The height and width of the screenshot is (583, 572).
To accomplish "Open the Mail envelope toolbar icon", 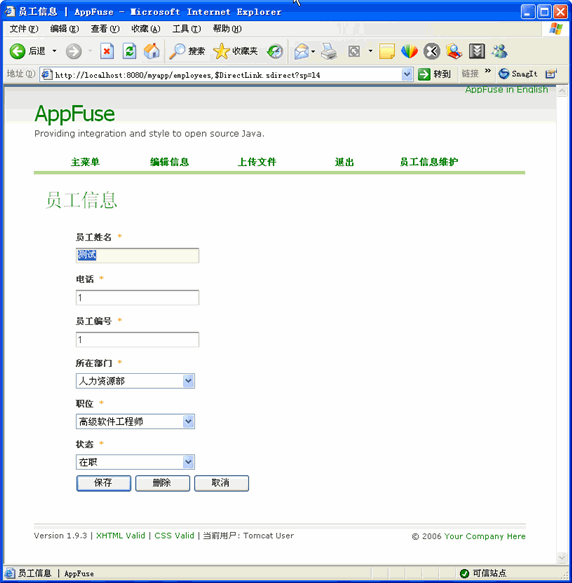I will click(x=302, y=51).
